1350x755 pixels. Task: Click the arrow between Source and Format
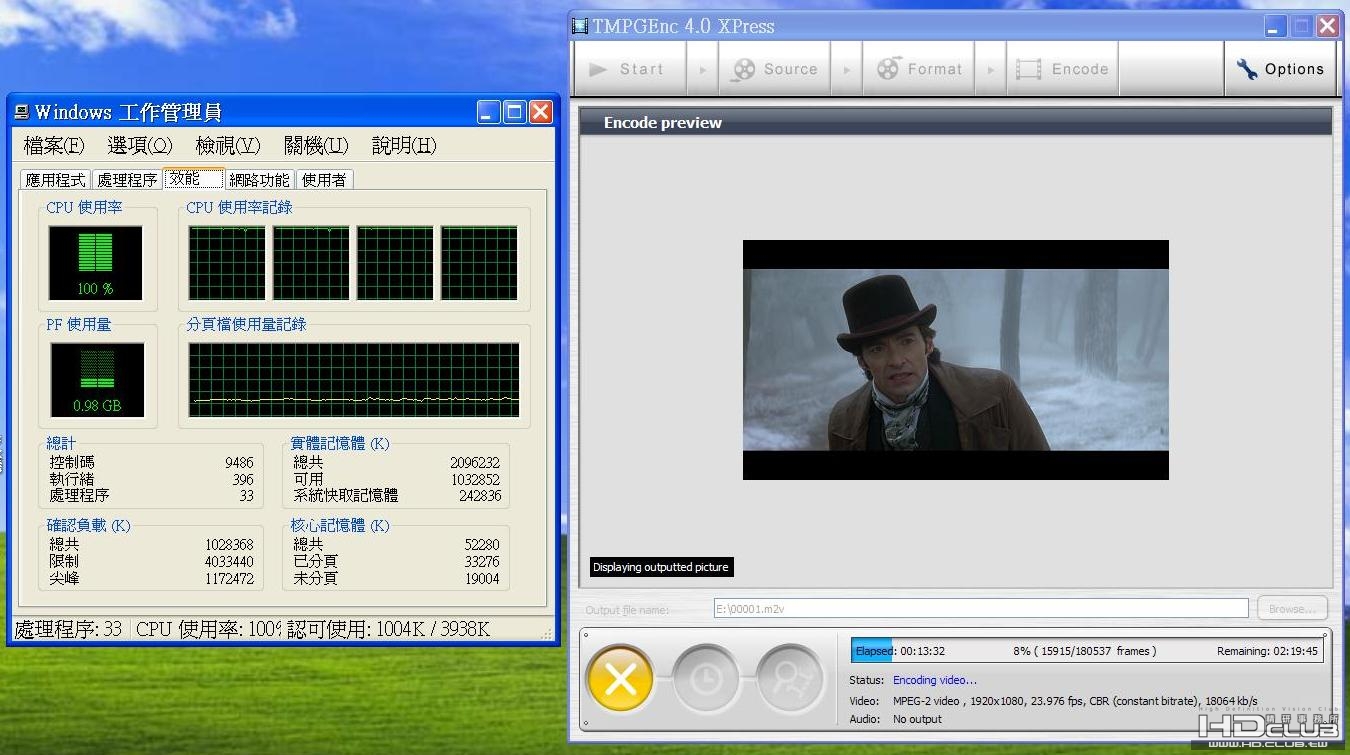tap(847, 69)
